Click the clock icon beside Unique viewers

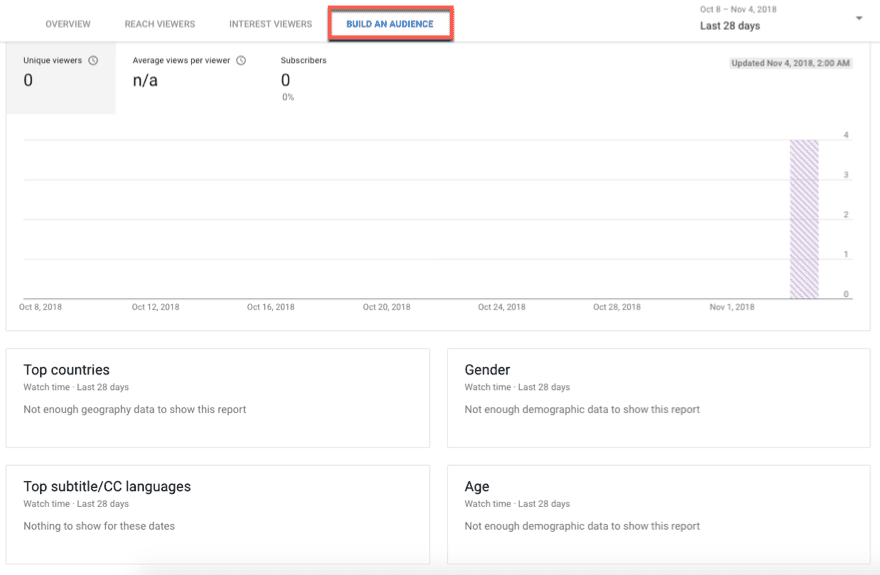click(93, 61)
